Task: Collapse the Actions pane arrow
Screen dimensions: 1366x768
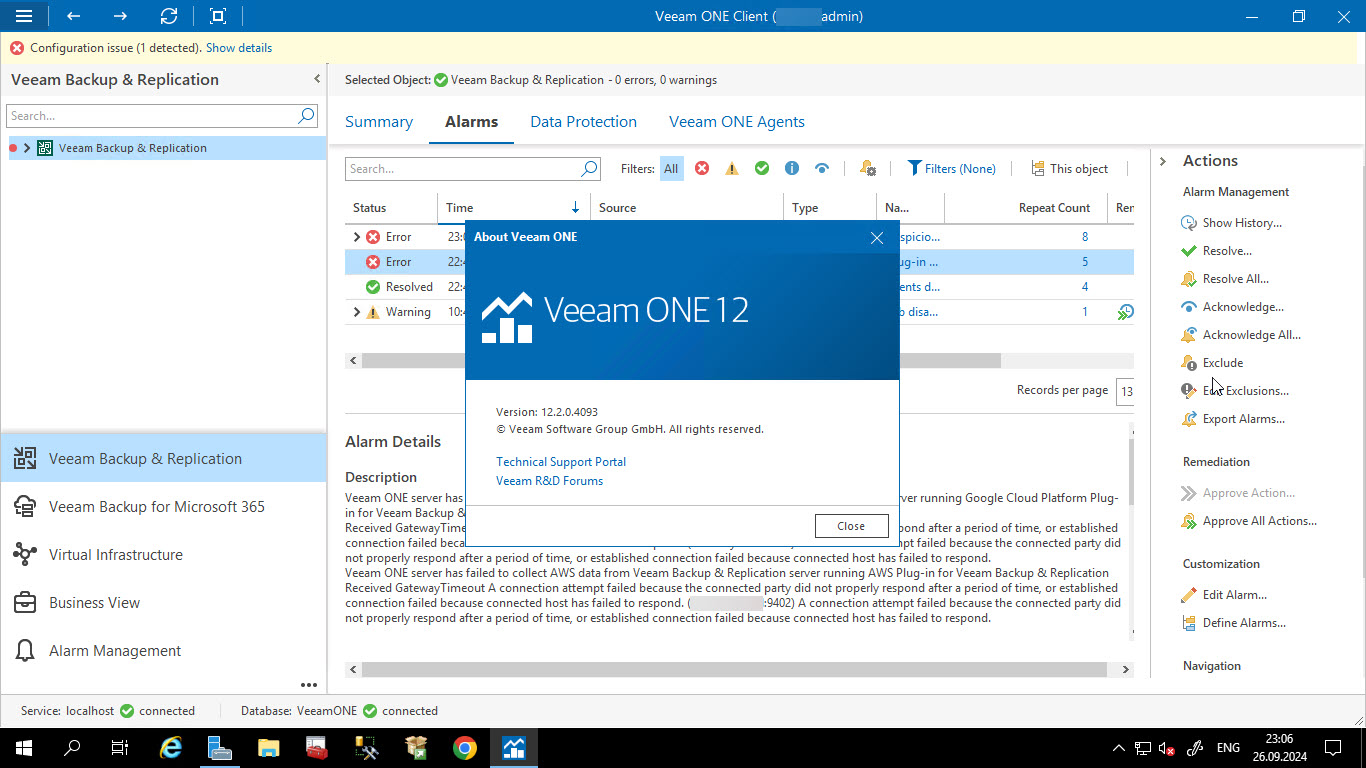Action: click(1163, 161)
